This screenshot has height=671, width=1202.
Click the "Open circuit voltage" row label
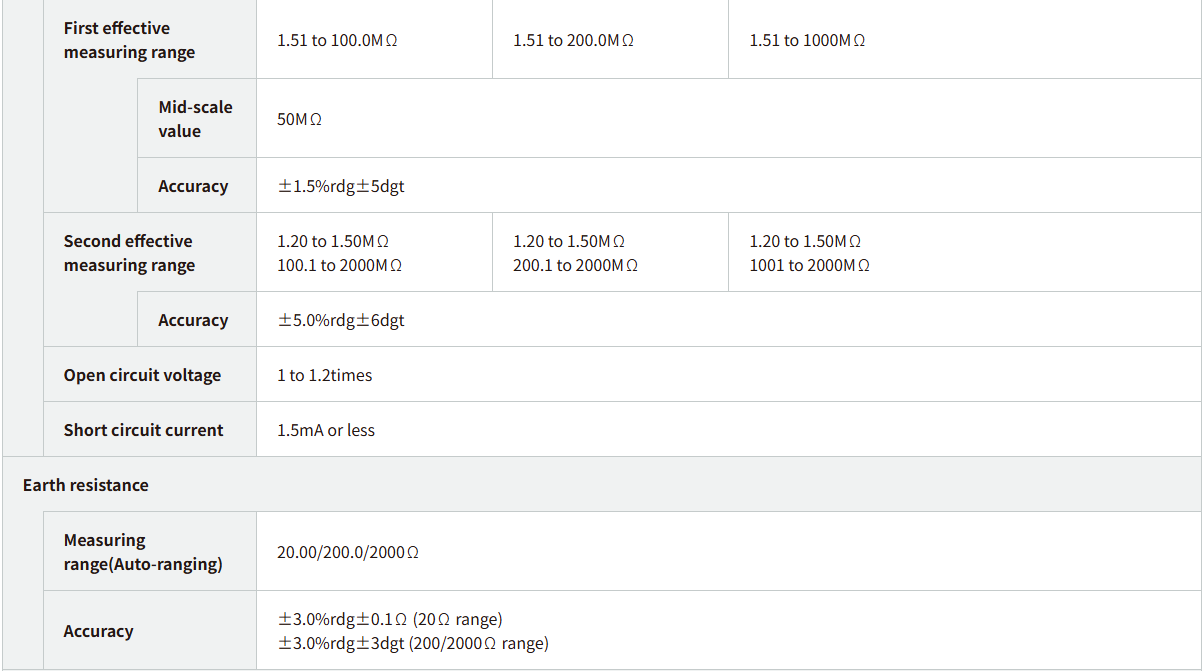pyautogui.click(x=142, y=375)
